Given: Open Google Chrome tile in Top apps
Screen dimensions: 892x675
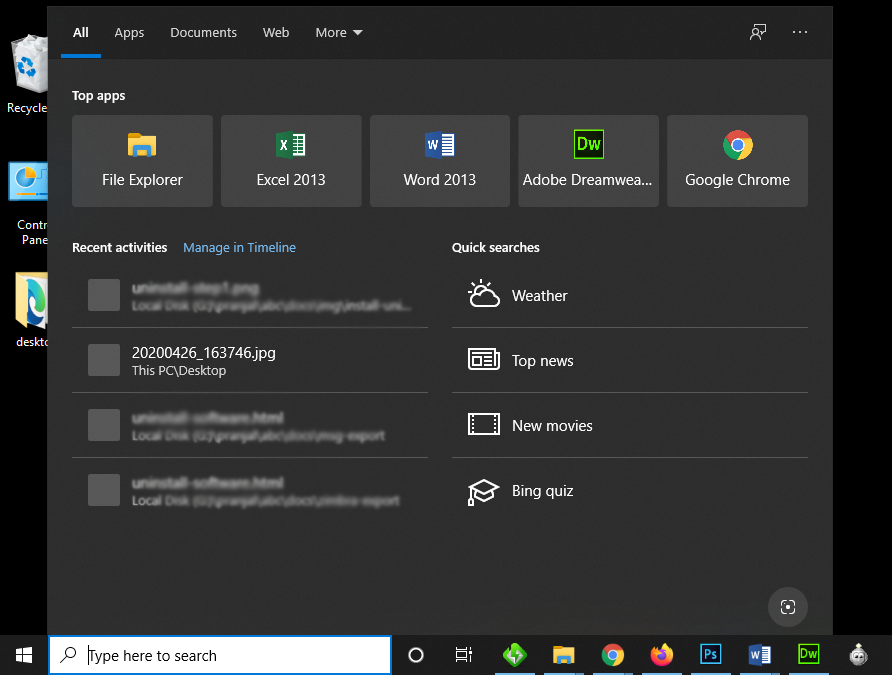Looking at the screenshot, I should point(737,161).
